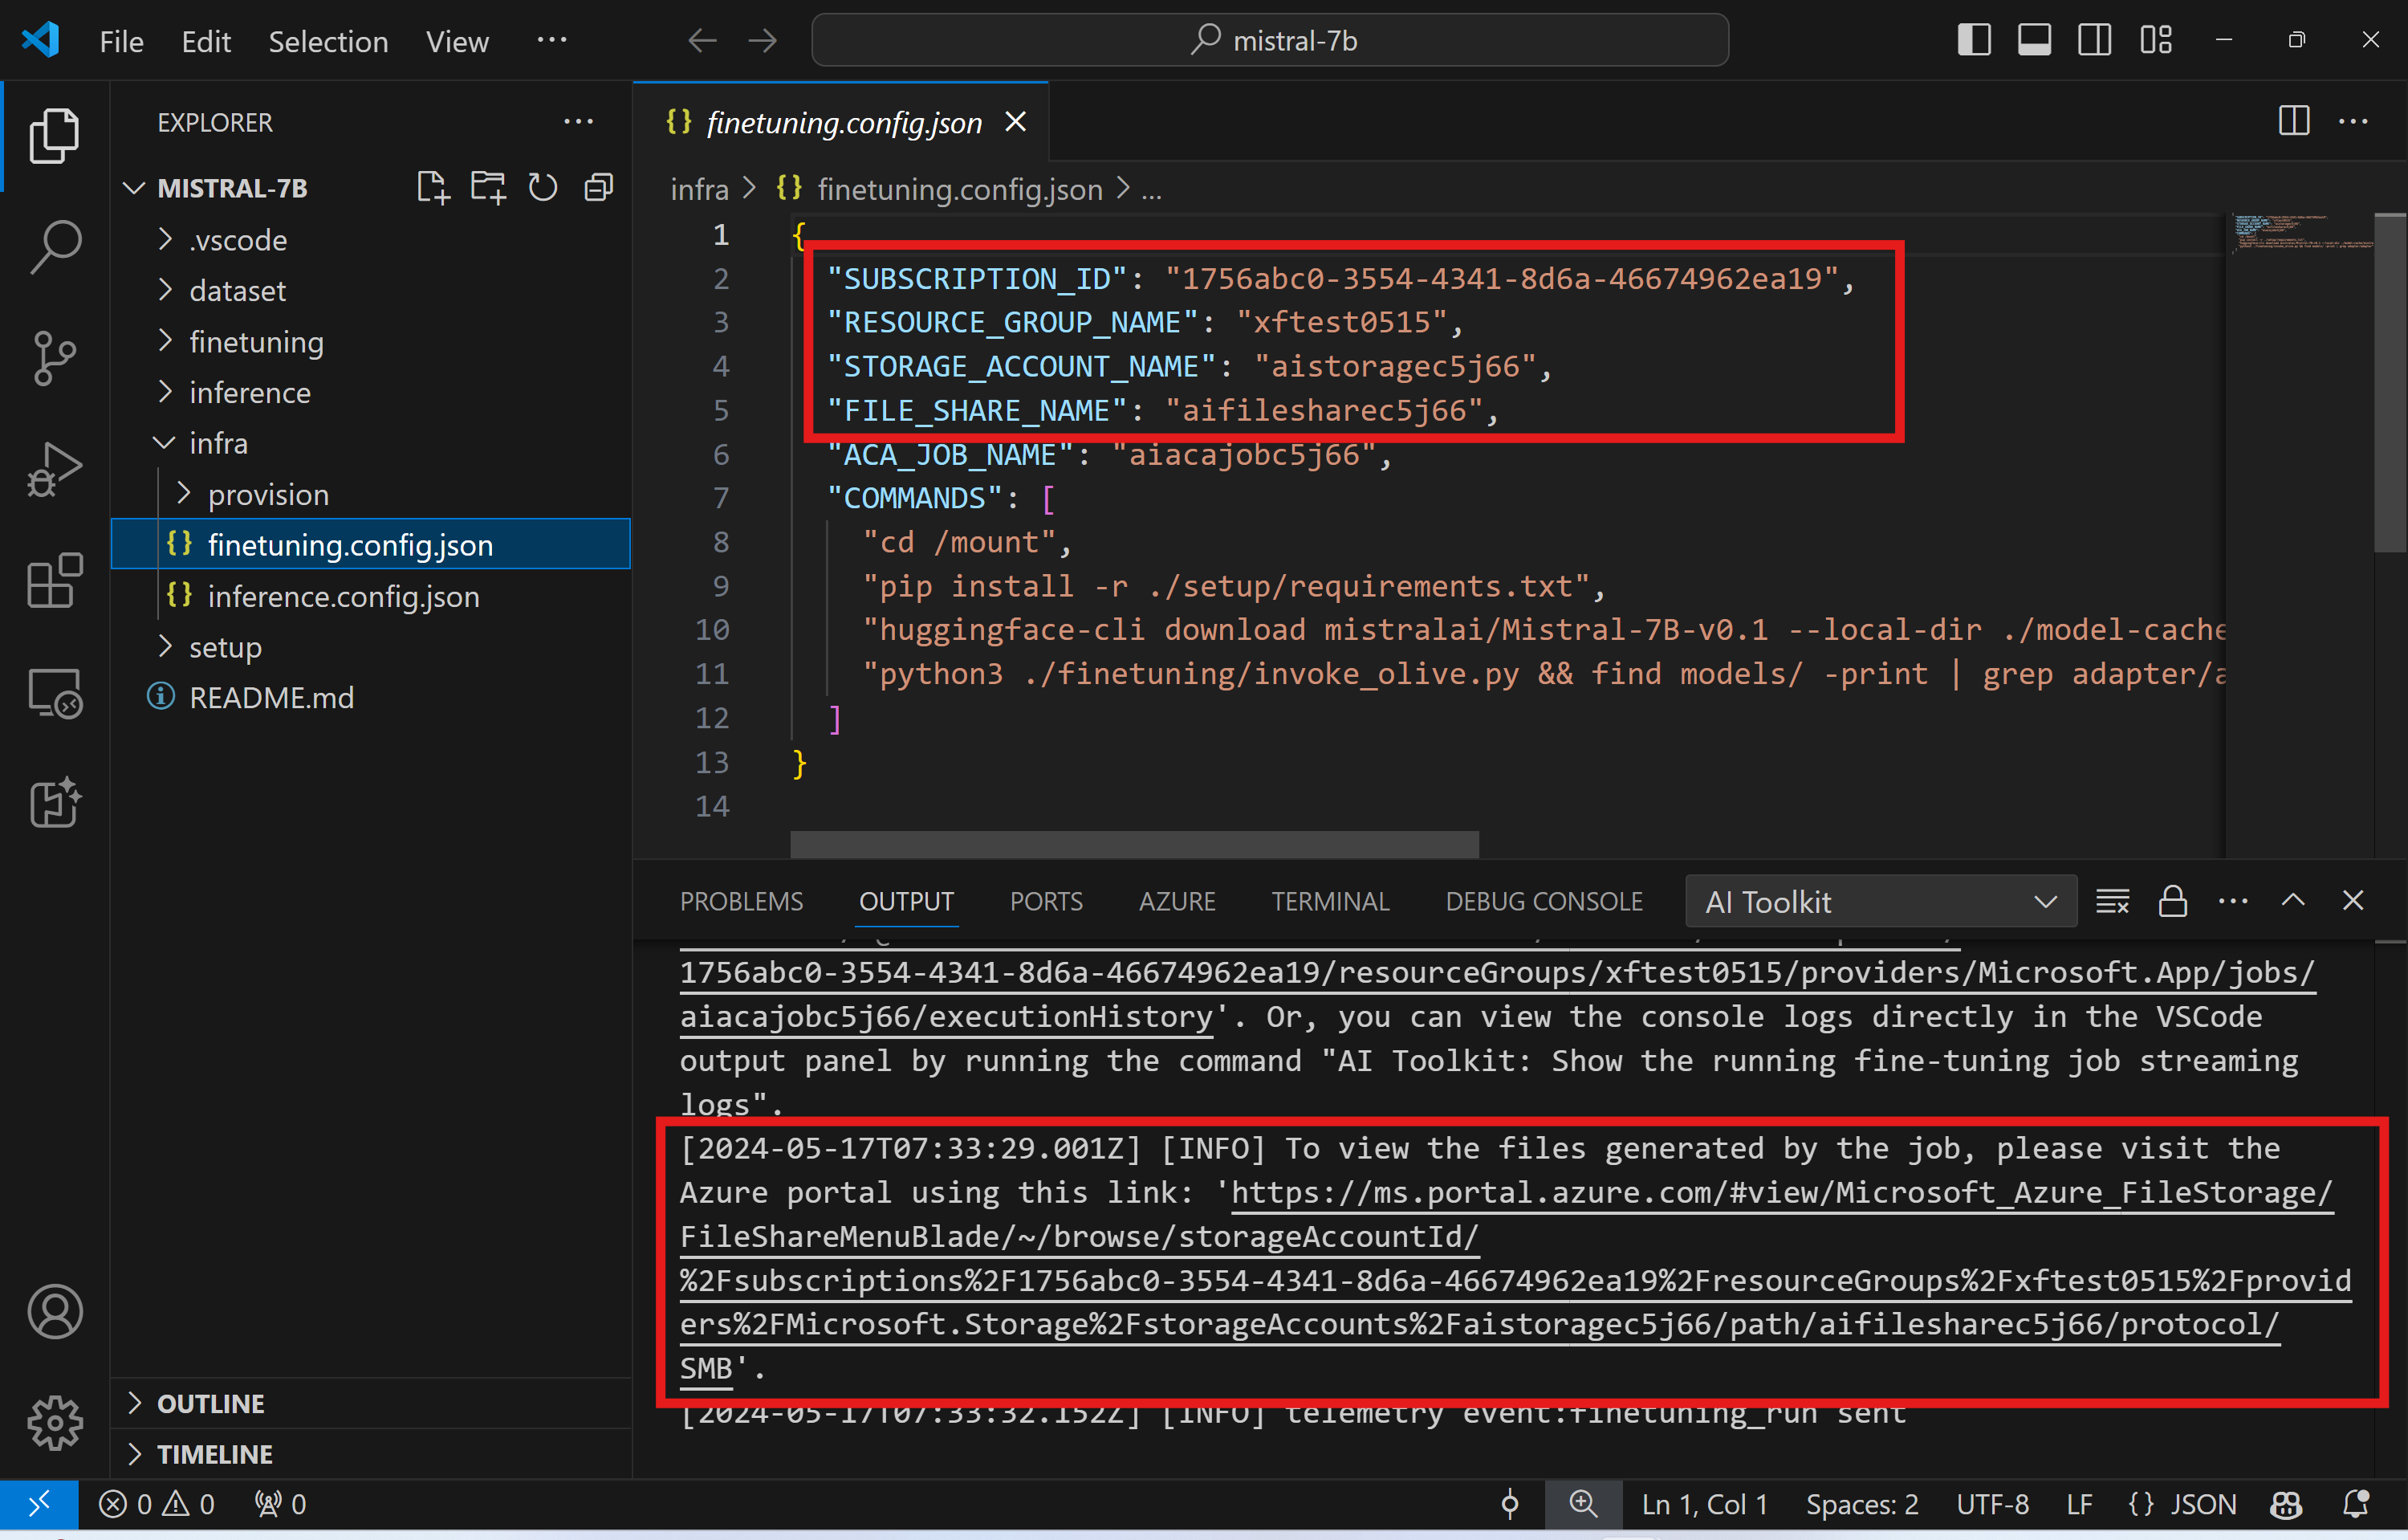Refresh the Explorer file tree
The image size is (2408, 1540).
pyautogui.click(x=543, y=188)
